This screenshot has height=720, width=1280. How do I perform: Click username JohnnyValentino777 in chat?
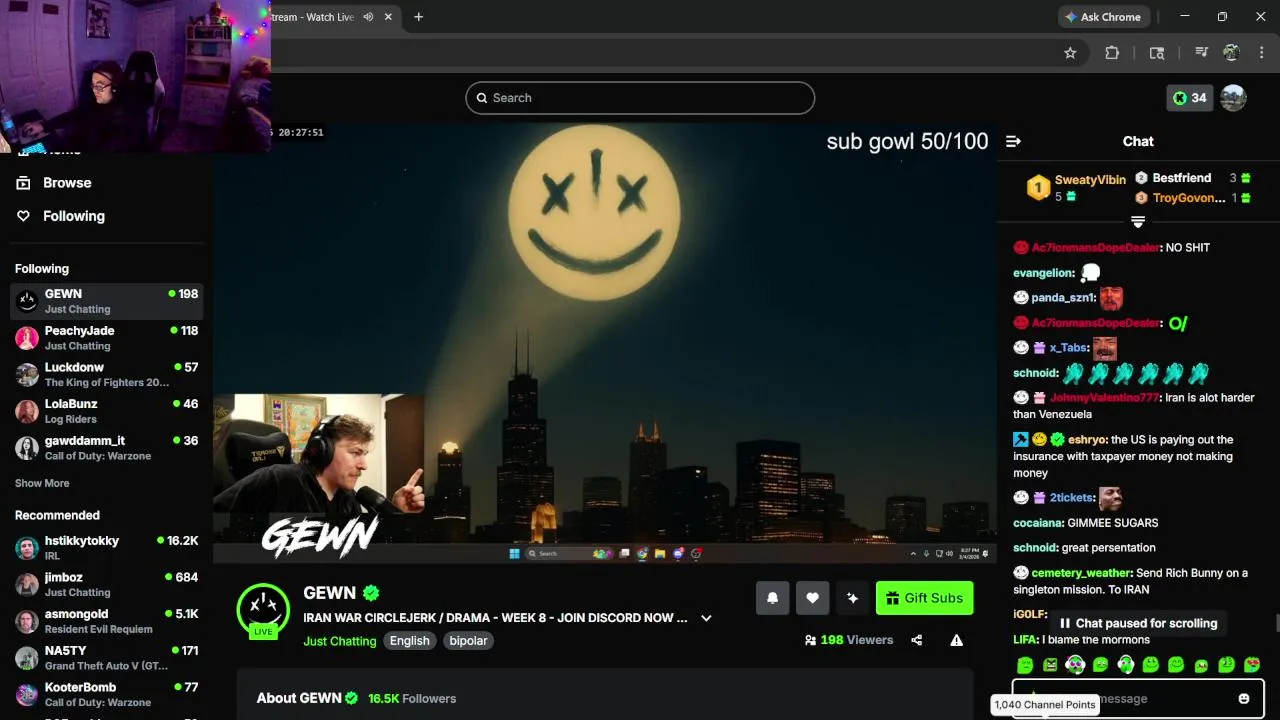1104,398
